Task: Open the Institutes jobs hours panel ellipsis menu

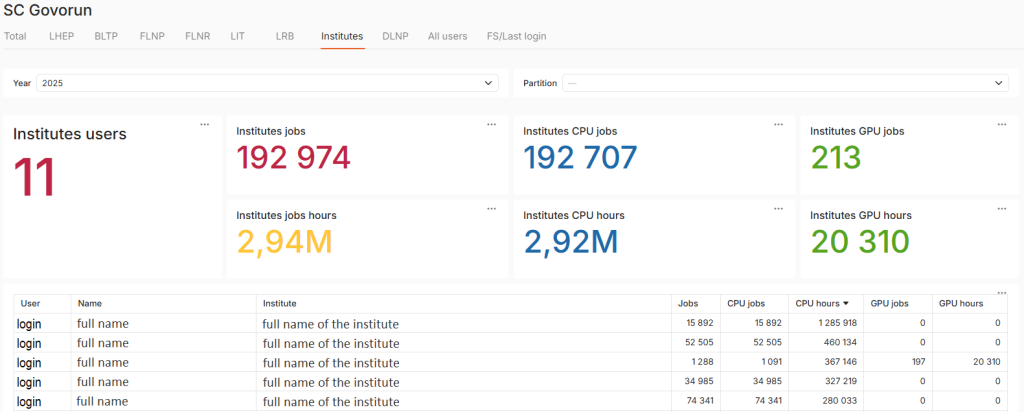Action: [x=491, y=208]
